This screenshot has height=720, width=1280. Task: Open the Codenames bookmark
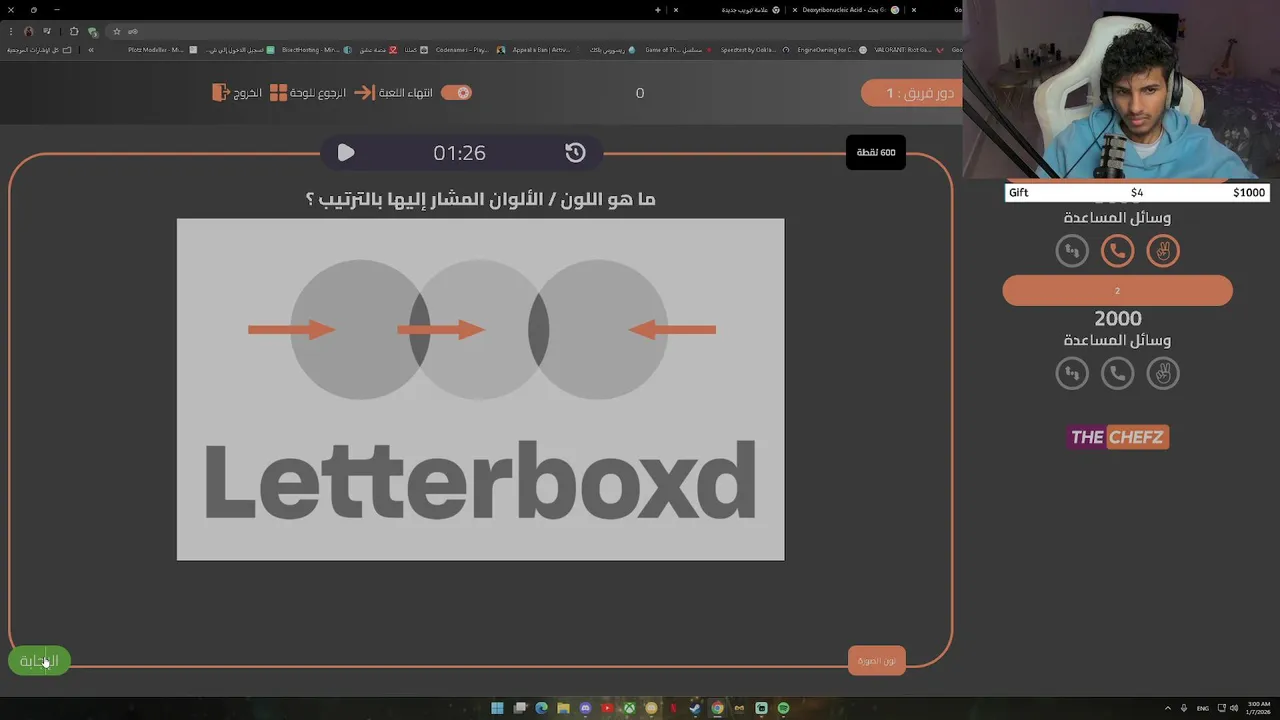coord(470,50)
